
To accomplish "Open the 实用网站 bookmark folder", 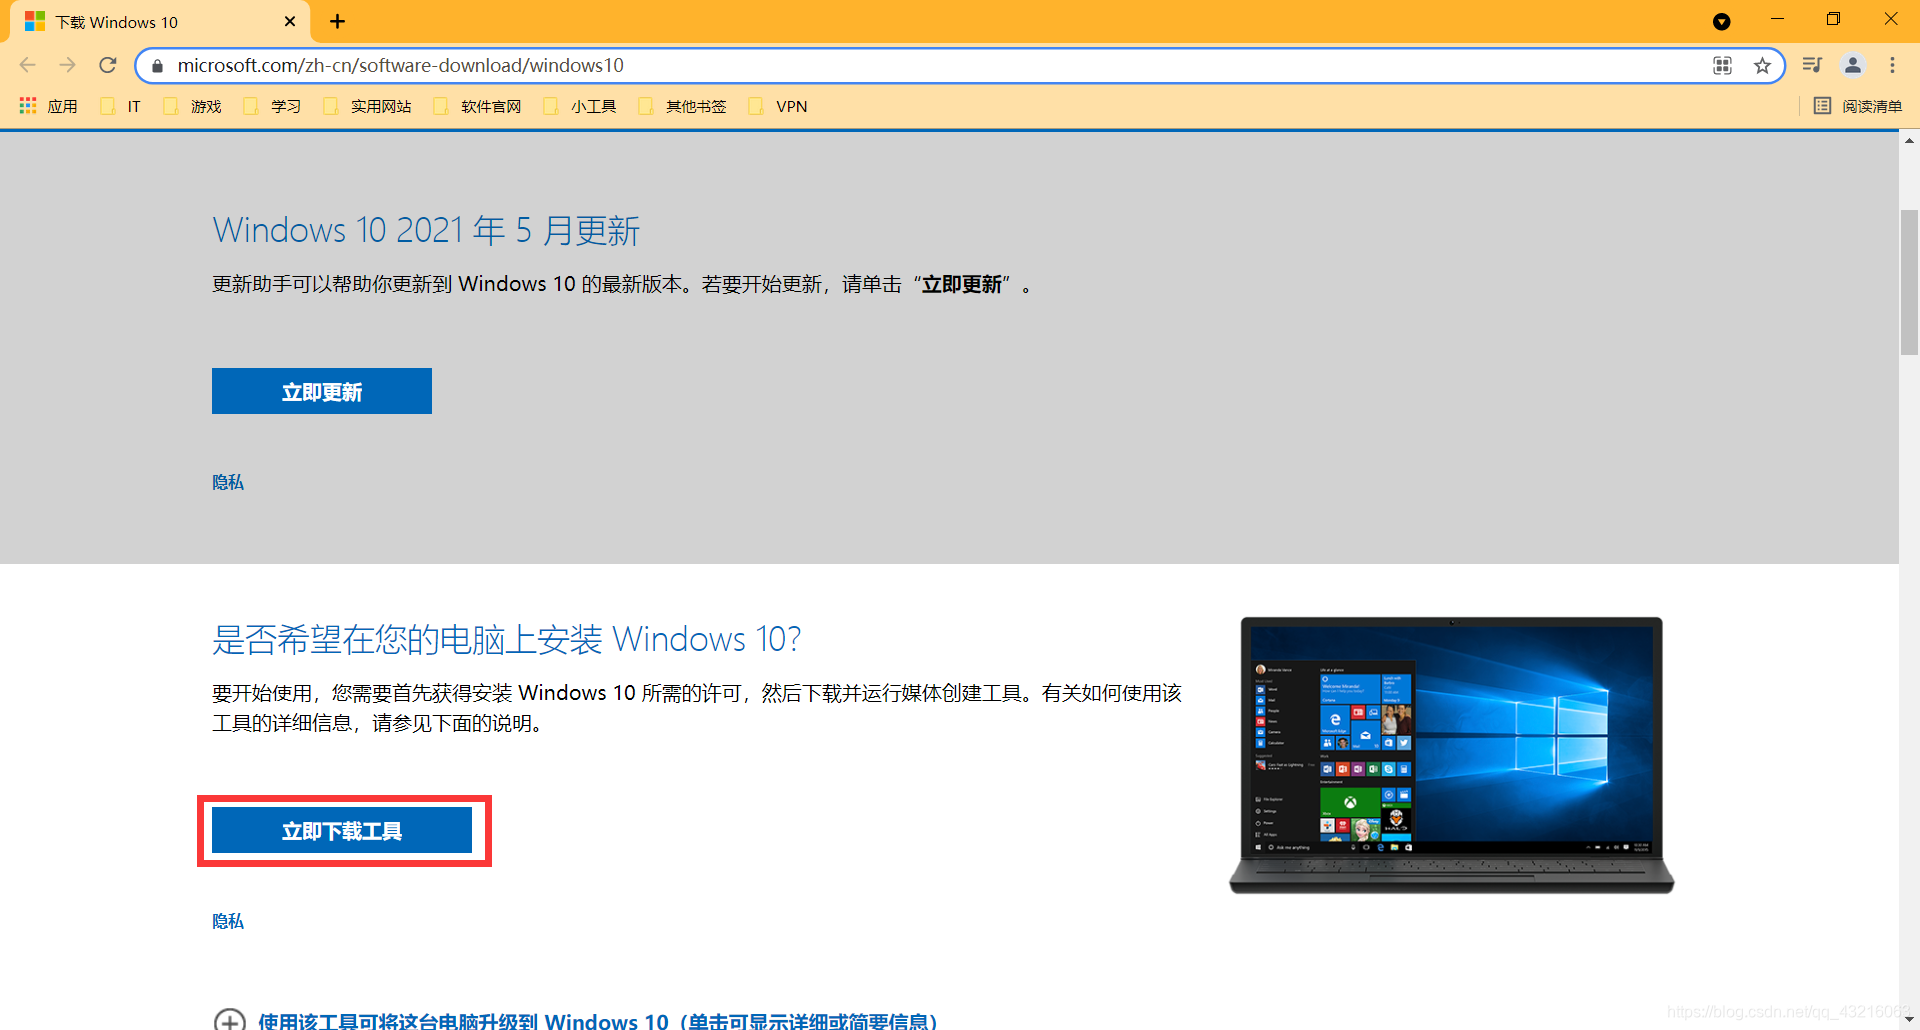I will click(x=367, y=106).
